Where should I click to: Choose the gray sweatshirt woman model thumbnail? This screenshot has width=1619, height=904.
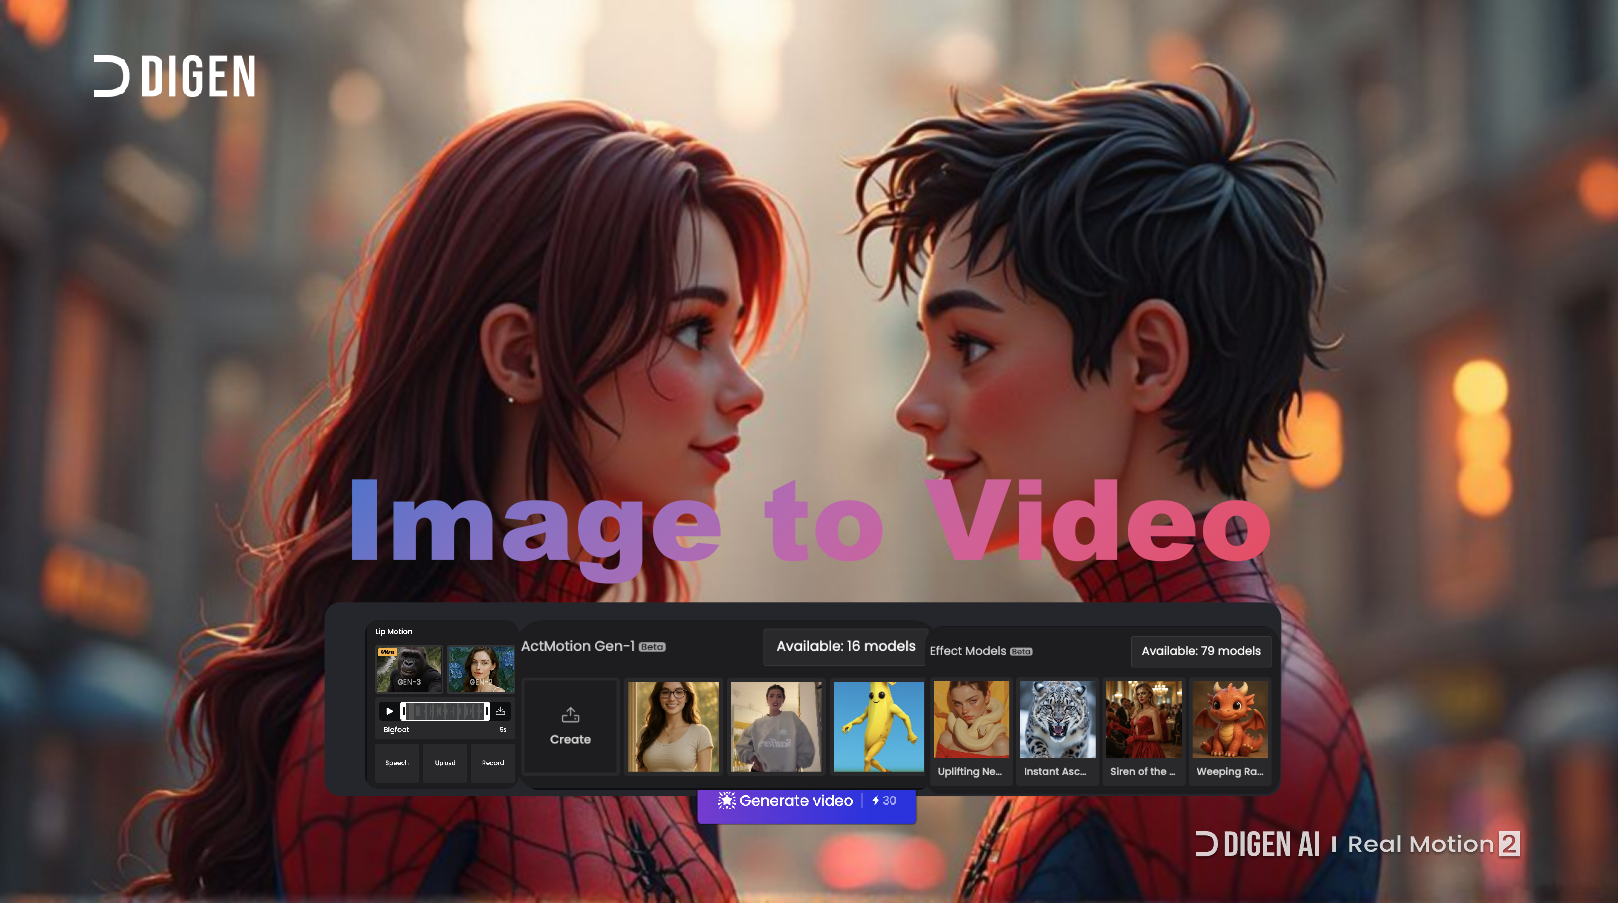point(776,727)
